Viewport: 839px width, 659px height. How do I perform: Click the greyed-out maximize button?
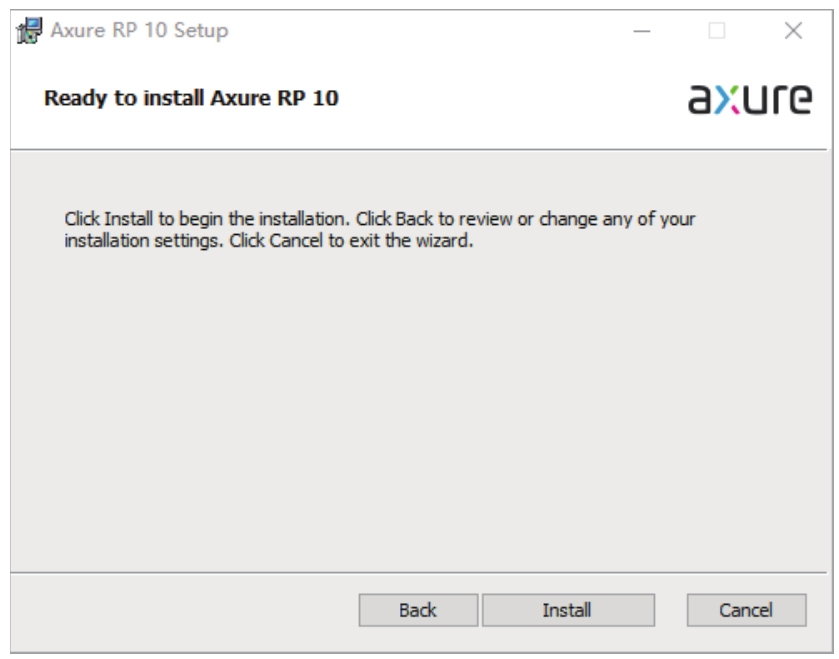tap(717, 31)
